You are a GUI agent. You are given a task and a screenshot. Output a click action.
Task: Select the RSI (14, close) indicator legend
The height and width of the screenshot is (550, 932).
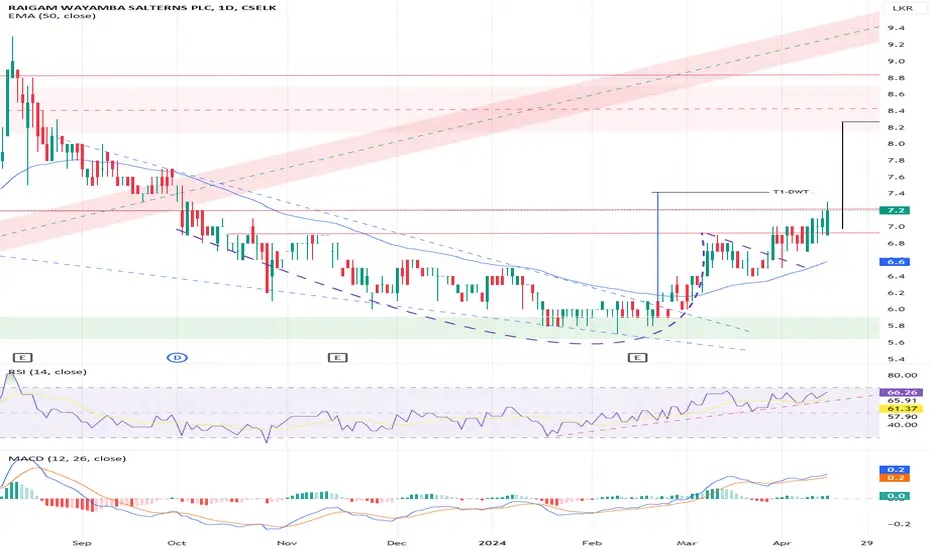coord(47,372)
